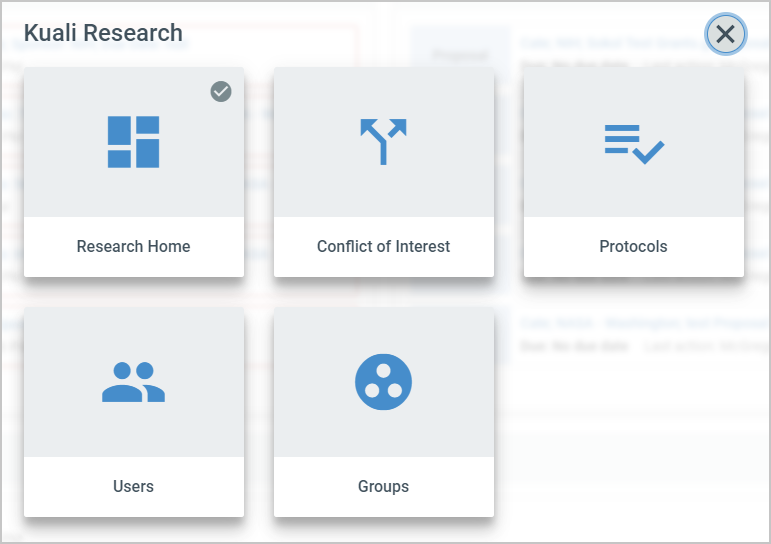Click the Groups three-dot circle icon

click(384, 382)
